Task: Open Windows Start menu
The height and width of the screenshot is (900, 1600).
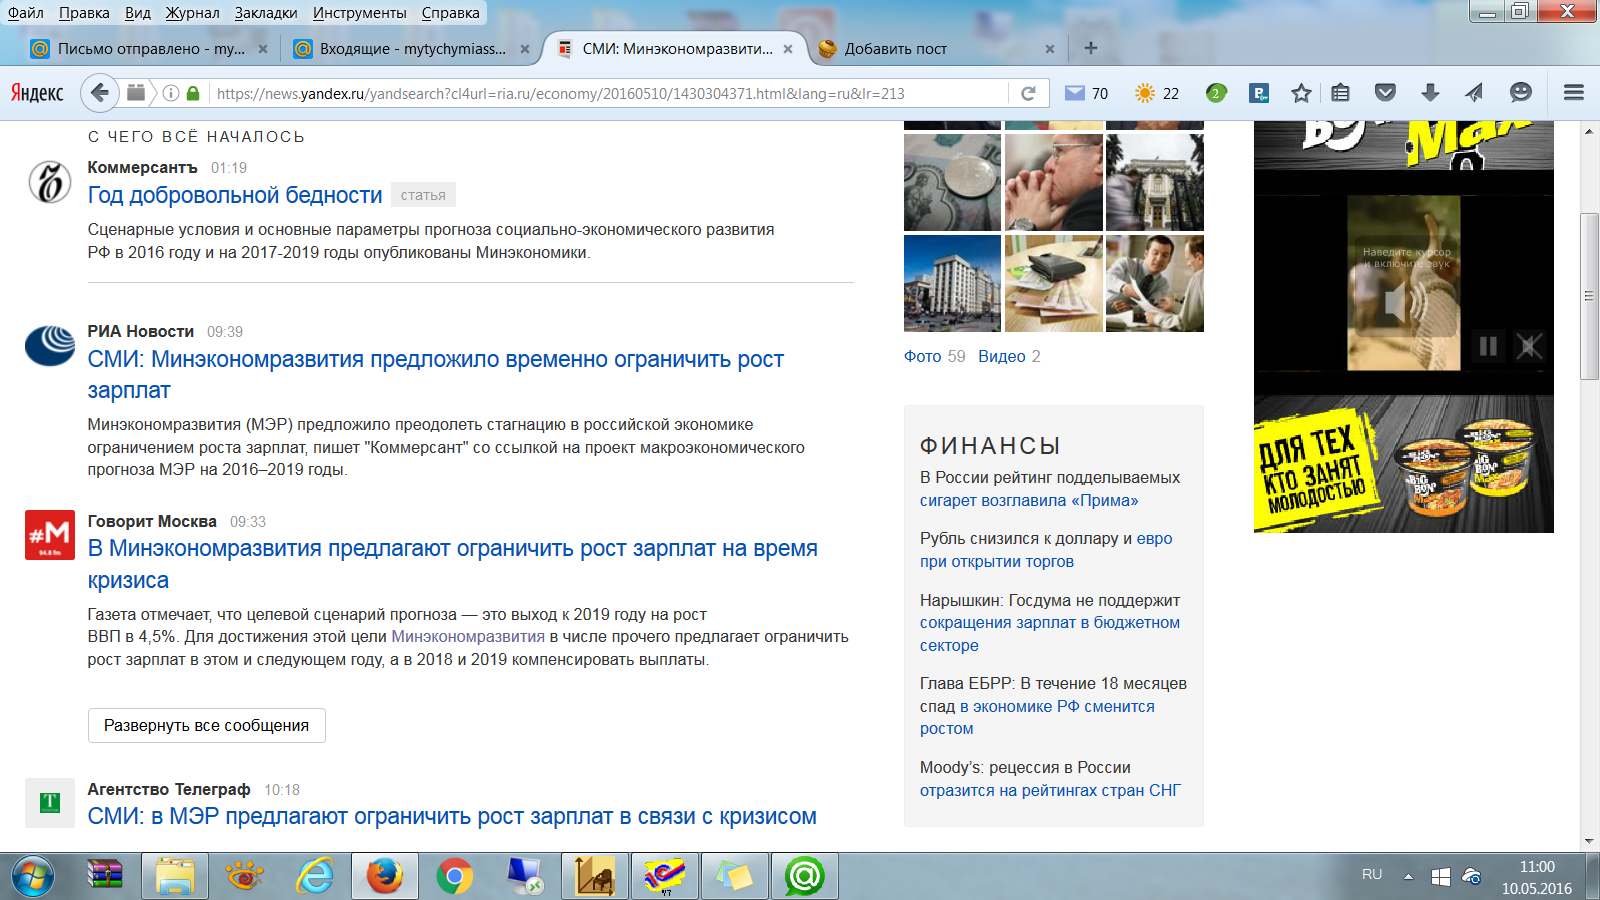Action: pyautogui.click(x=32, y=877)
